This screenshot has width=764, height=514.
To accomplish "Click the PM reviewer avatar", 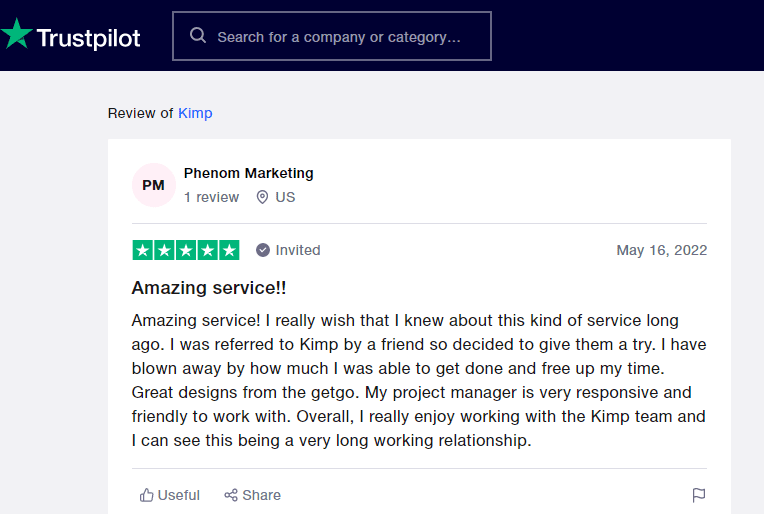I will (x=153, y=185).
